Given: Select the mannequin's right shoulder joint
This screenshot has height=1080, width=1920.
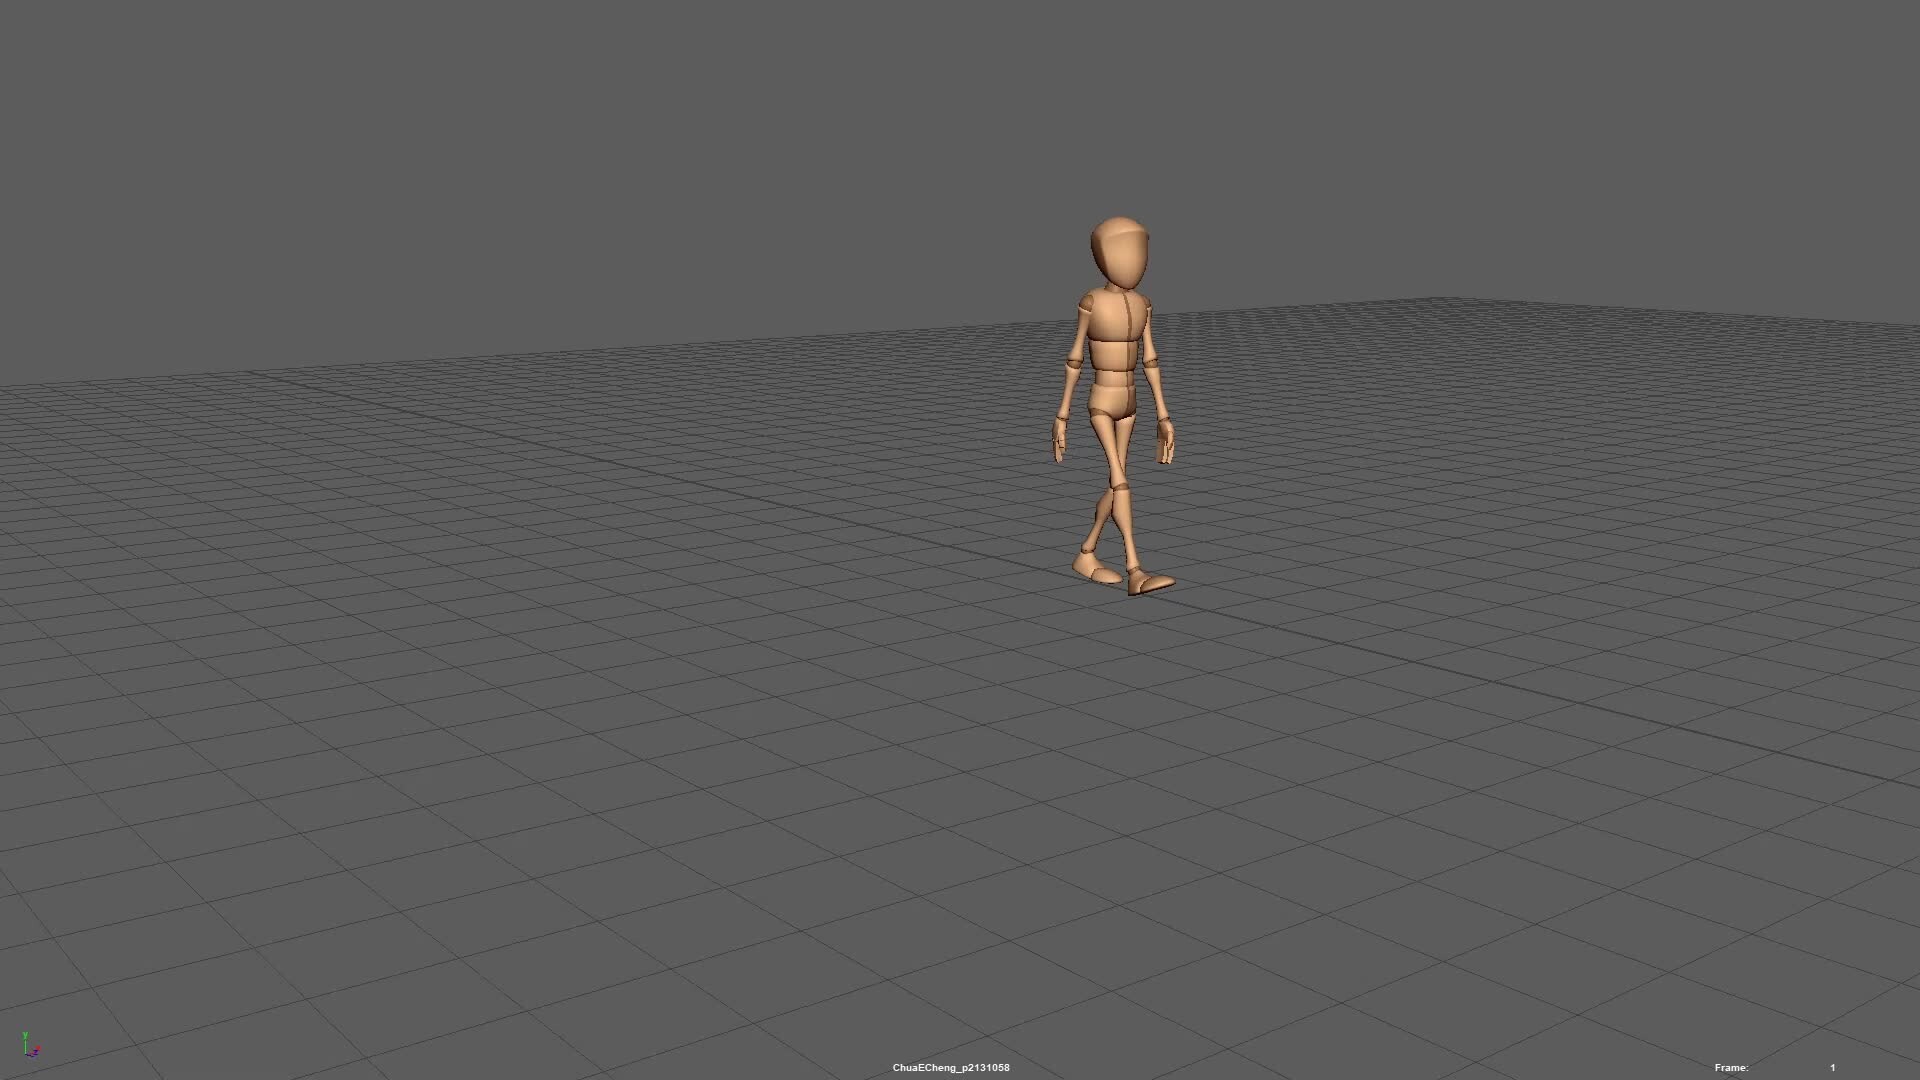Looking at the screenshot, I should pyautogui.click(x=1087, y=303).
